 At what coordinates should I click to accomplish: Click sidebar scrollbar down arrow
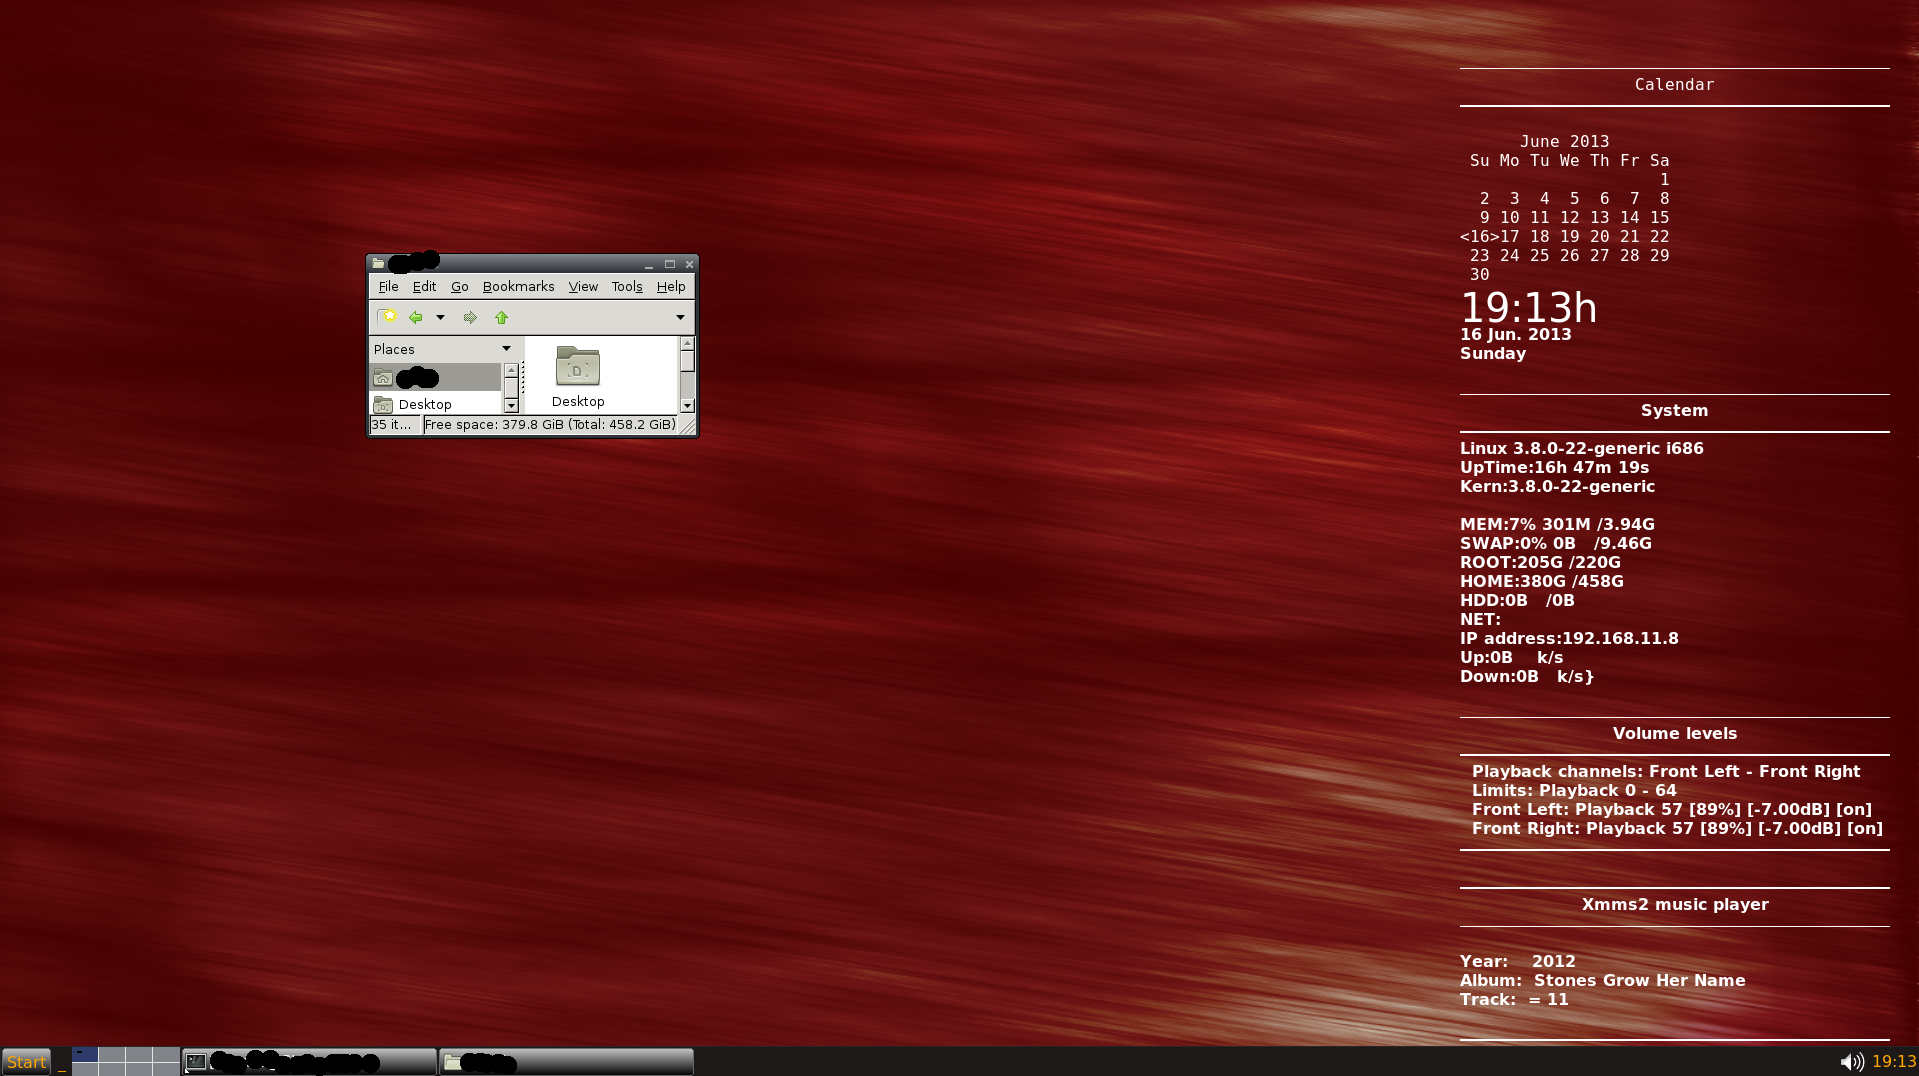tap(511, 406)
